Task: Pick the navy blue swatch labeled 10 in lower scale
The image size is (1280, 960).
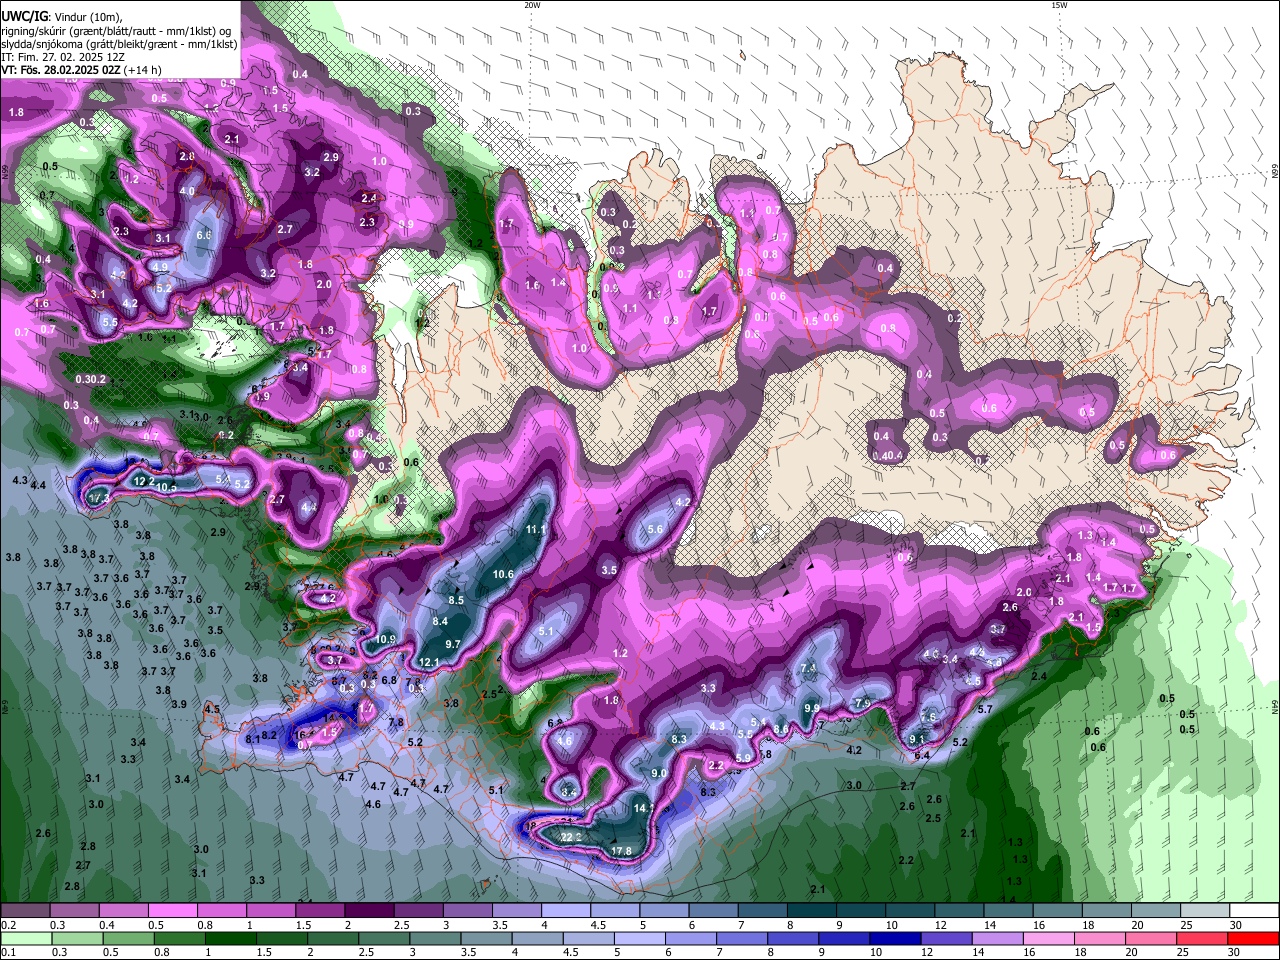Action: 895,938
